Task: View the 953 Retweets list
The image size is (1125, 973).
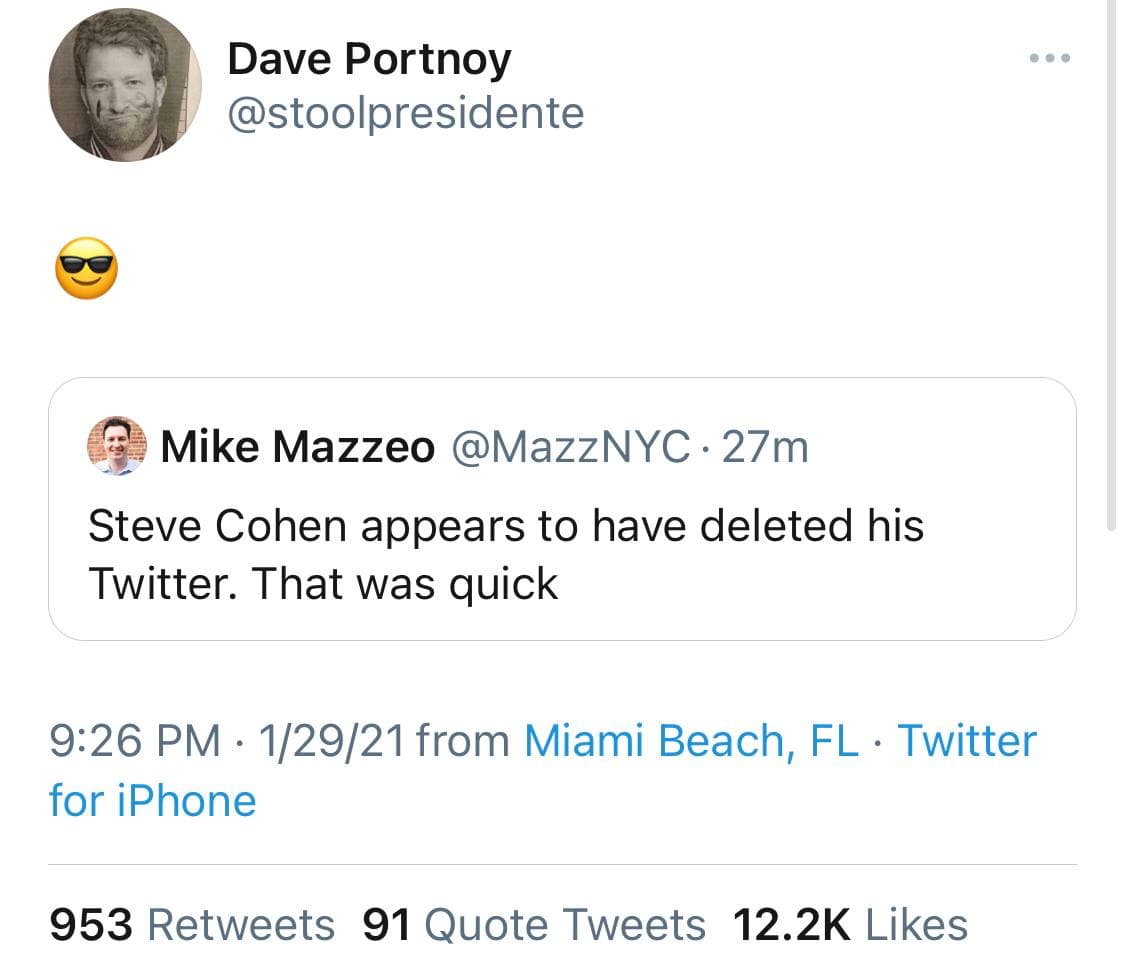Action: pos(192,925)
